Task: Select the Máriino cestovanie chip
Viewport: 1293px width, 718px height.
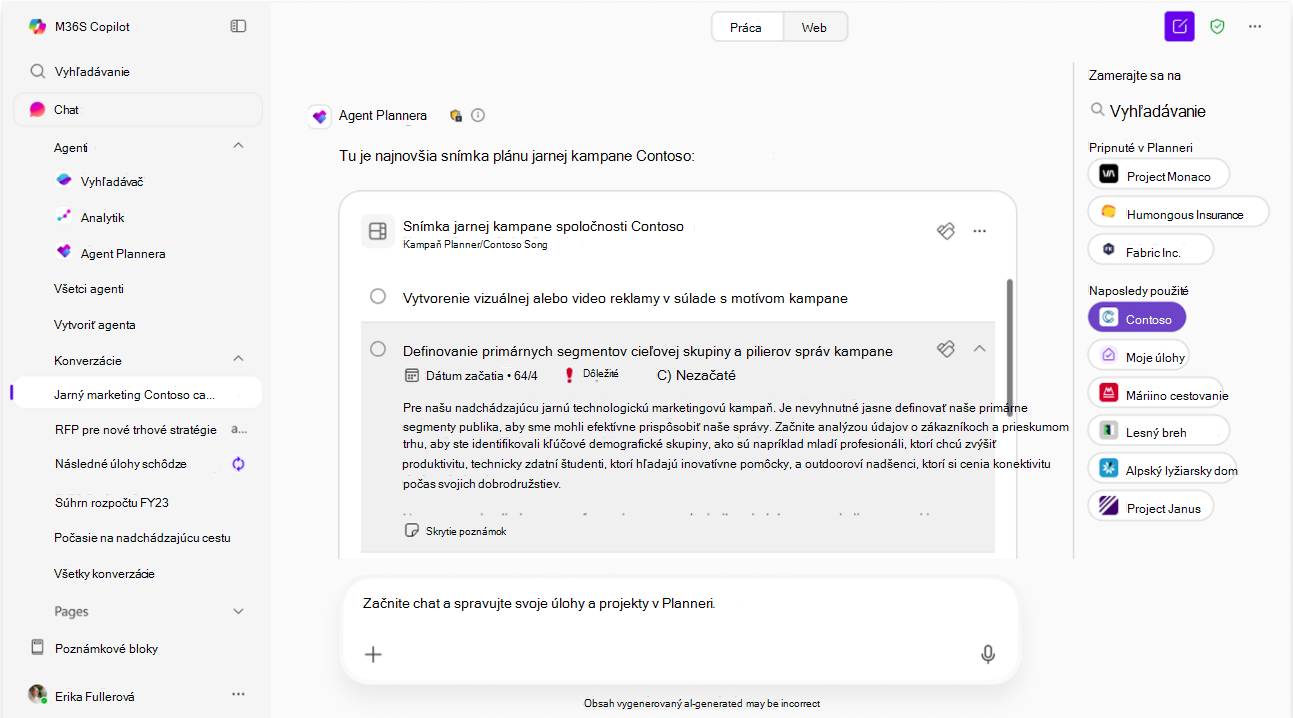Action: tap(1155, 393)
